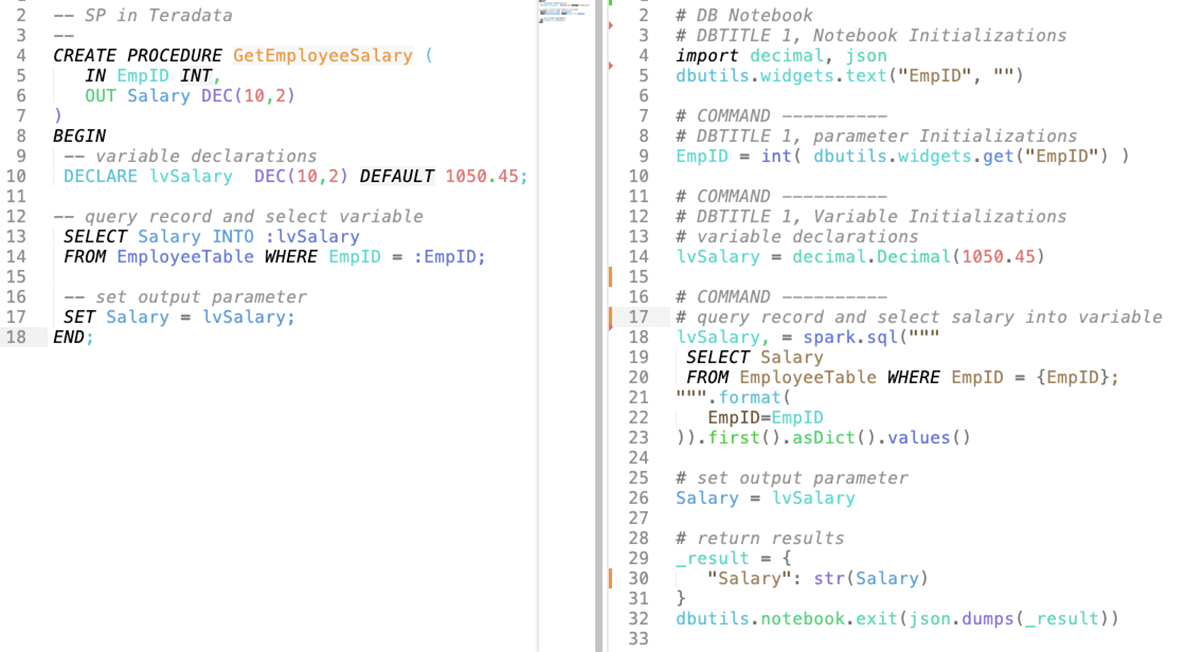Select highlighted line number 18 in the left pane
The height and width of the screenshot is (652, 1200).
coord(16,337)
